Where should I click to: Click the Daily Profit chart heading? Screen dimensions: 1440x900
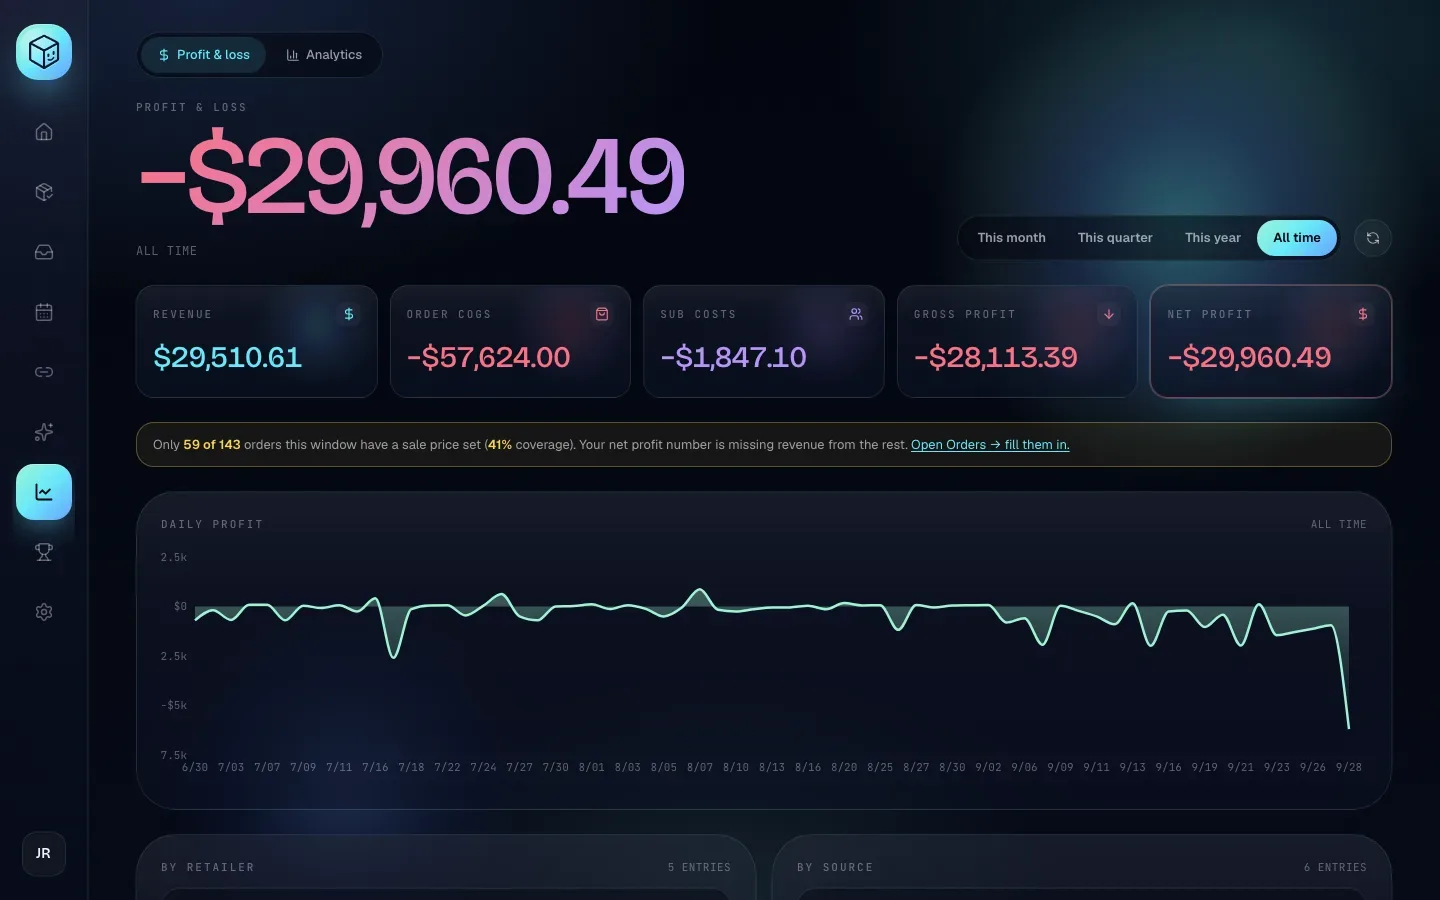pyautogui.click(x=212, y=524)
